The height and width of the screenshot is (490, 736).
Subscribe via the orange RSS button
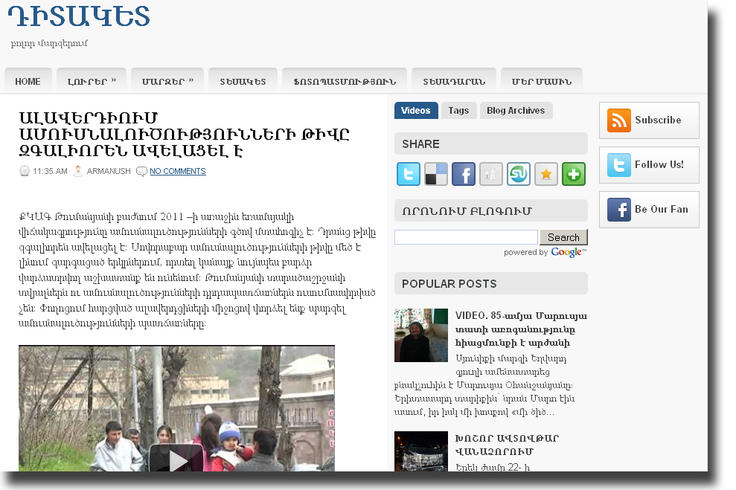click(x=648, y=120)
